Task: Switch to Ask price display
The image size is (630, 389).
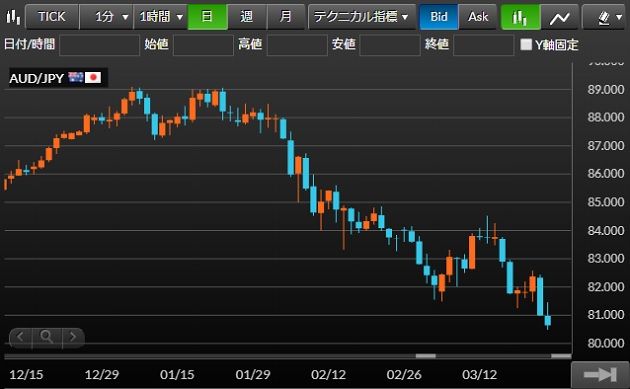Action: point(478,17)
